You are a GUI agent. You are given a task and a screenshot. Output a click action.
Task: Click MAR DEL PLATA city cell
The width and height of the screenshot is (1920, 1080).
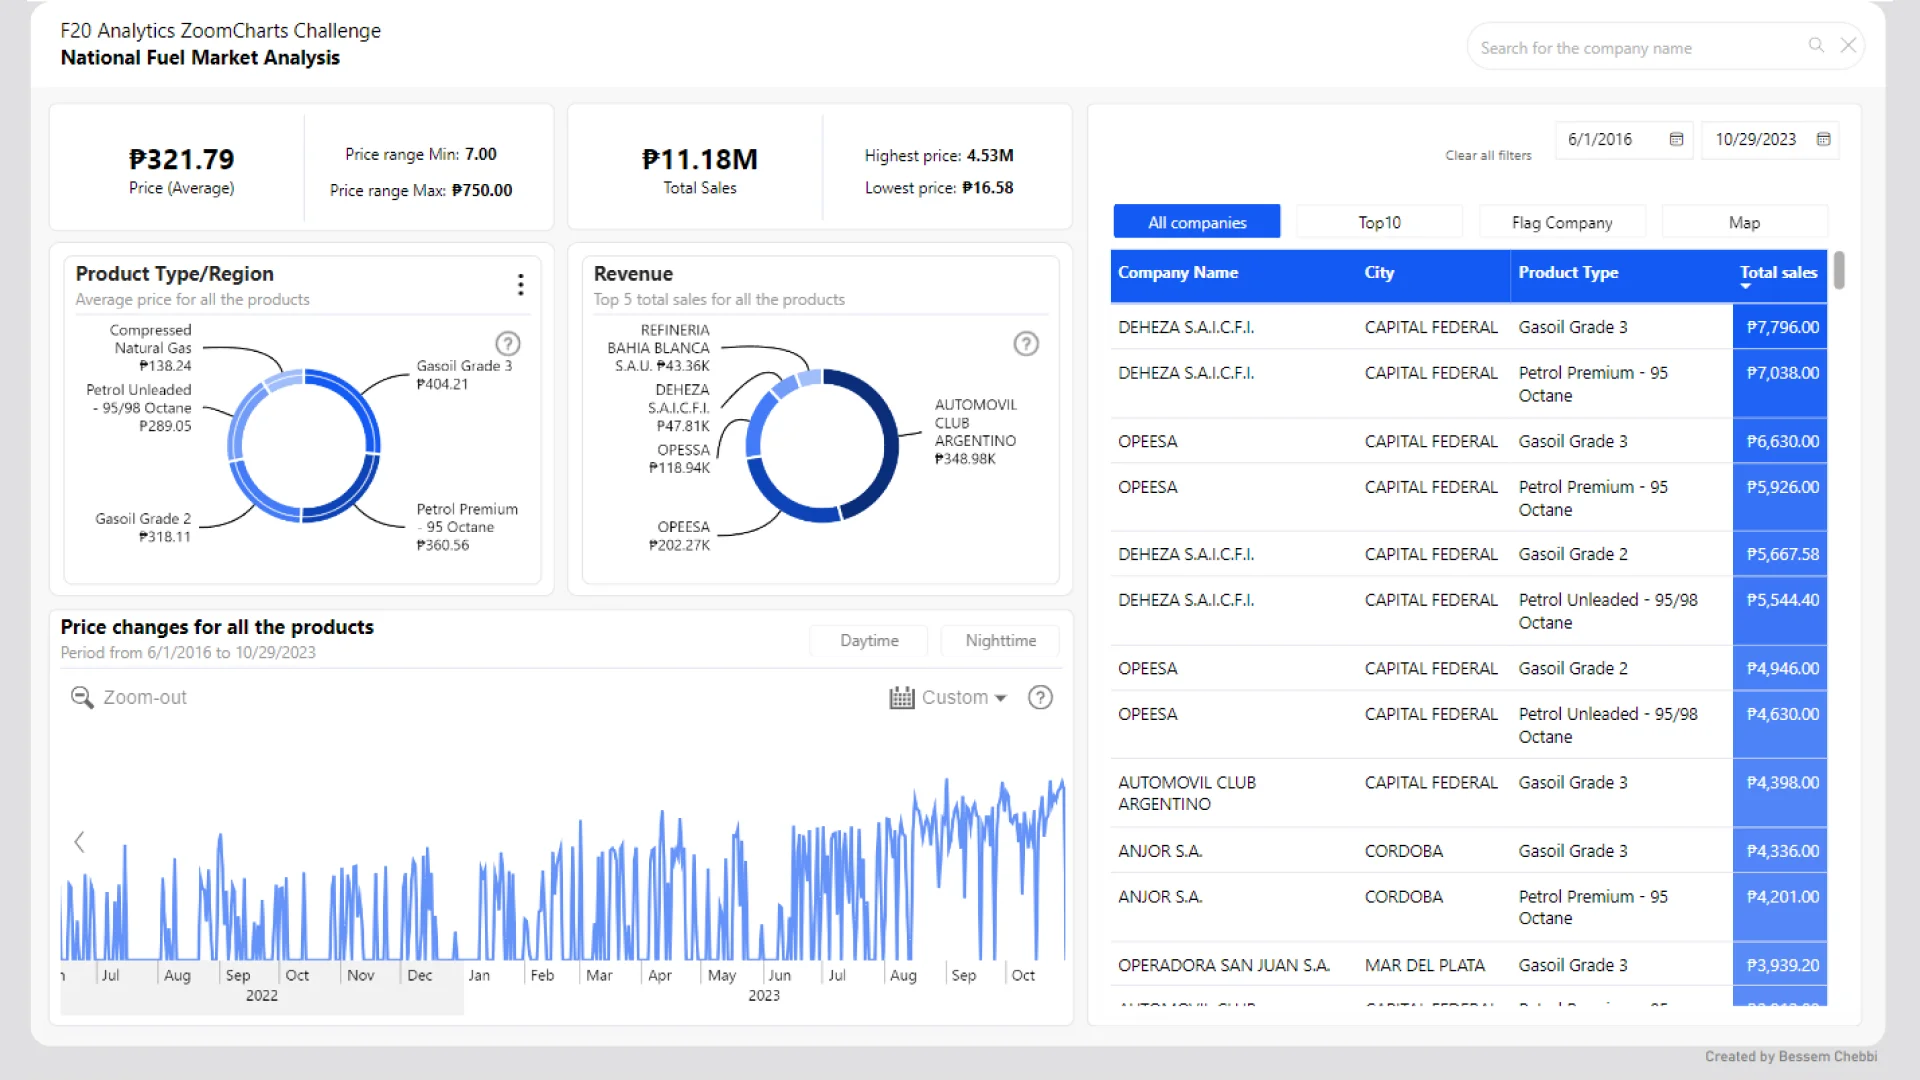tap(1424, 965)
